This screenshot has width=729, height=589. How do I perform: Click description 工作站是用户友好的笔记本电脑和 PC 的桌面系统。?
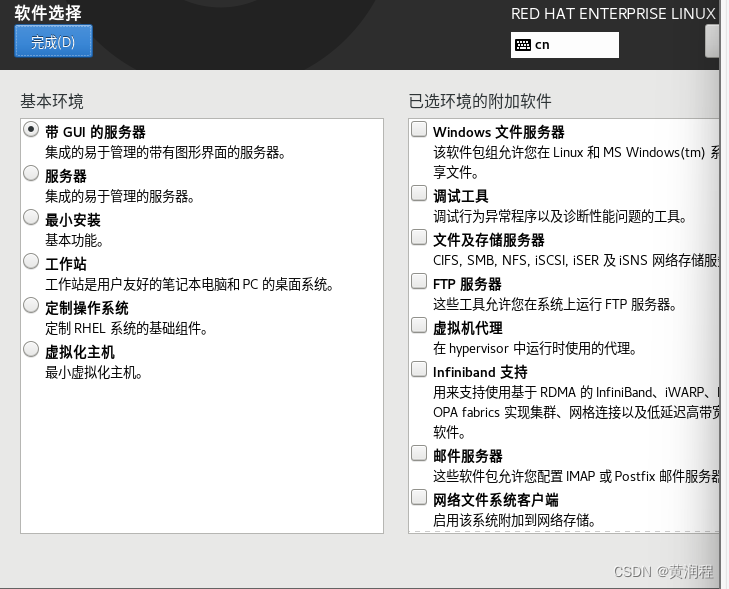point(189,284)
